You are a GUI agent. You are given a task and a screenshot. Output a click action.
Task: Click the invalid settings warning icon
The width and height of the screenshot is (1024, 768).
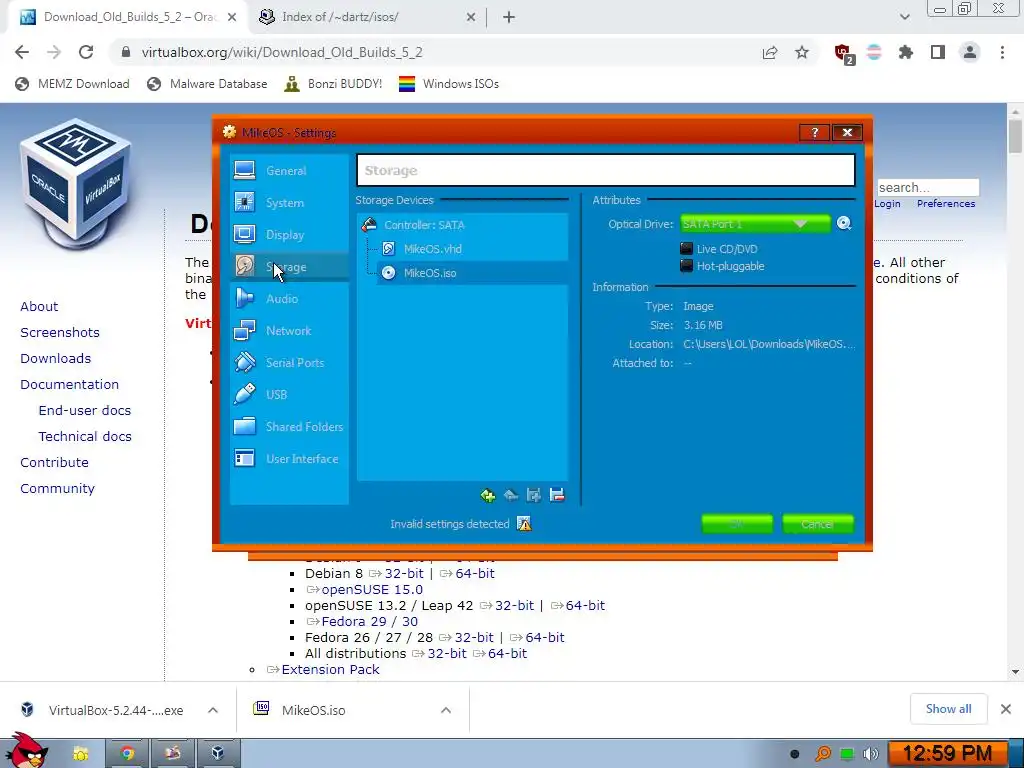click(x=524, y=524)
